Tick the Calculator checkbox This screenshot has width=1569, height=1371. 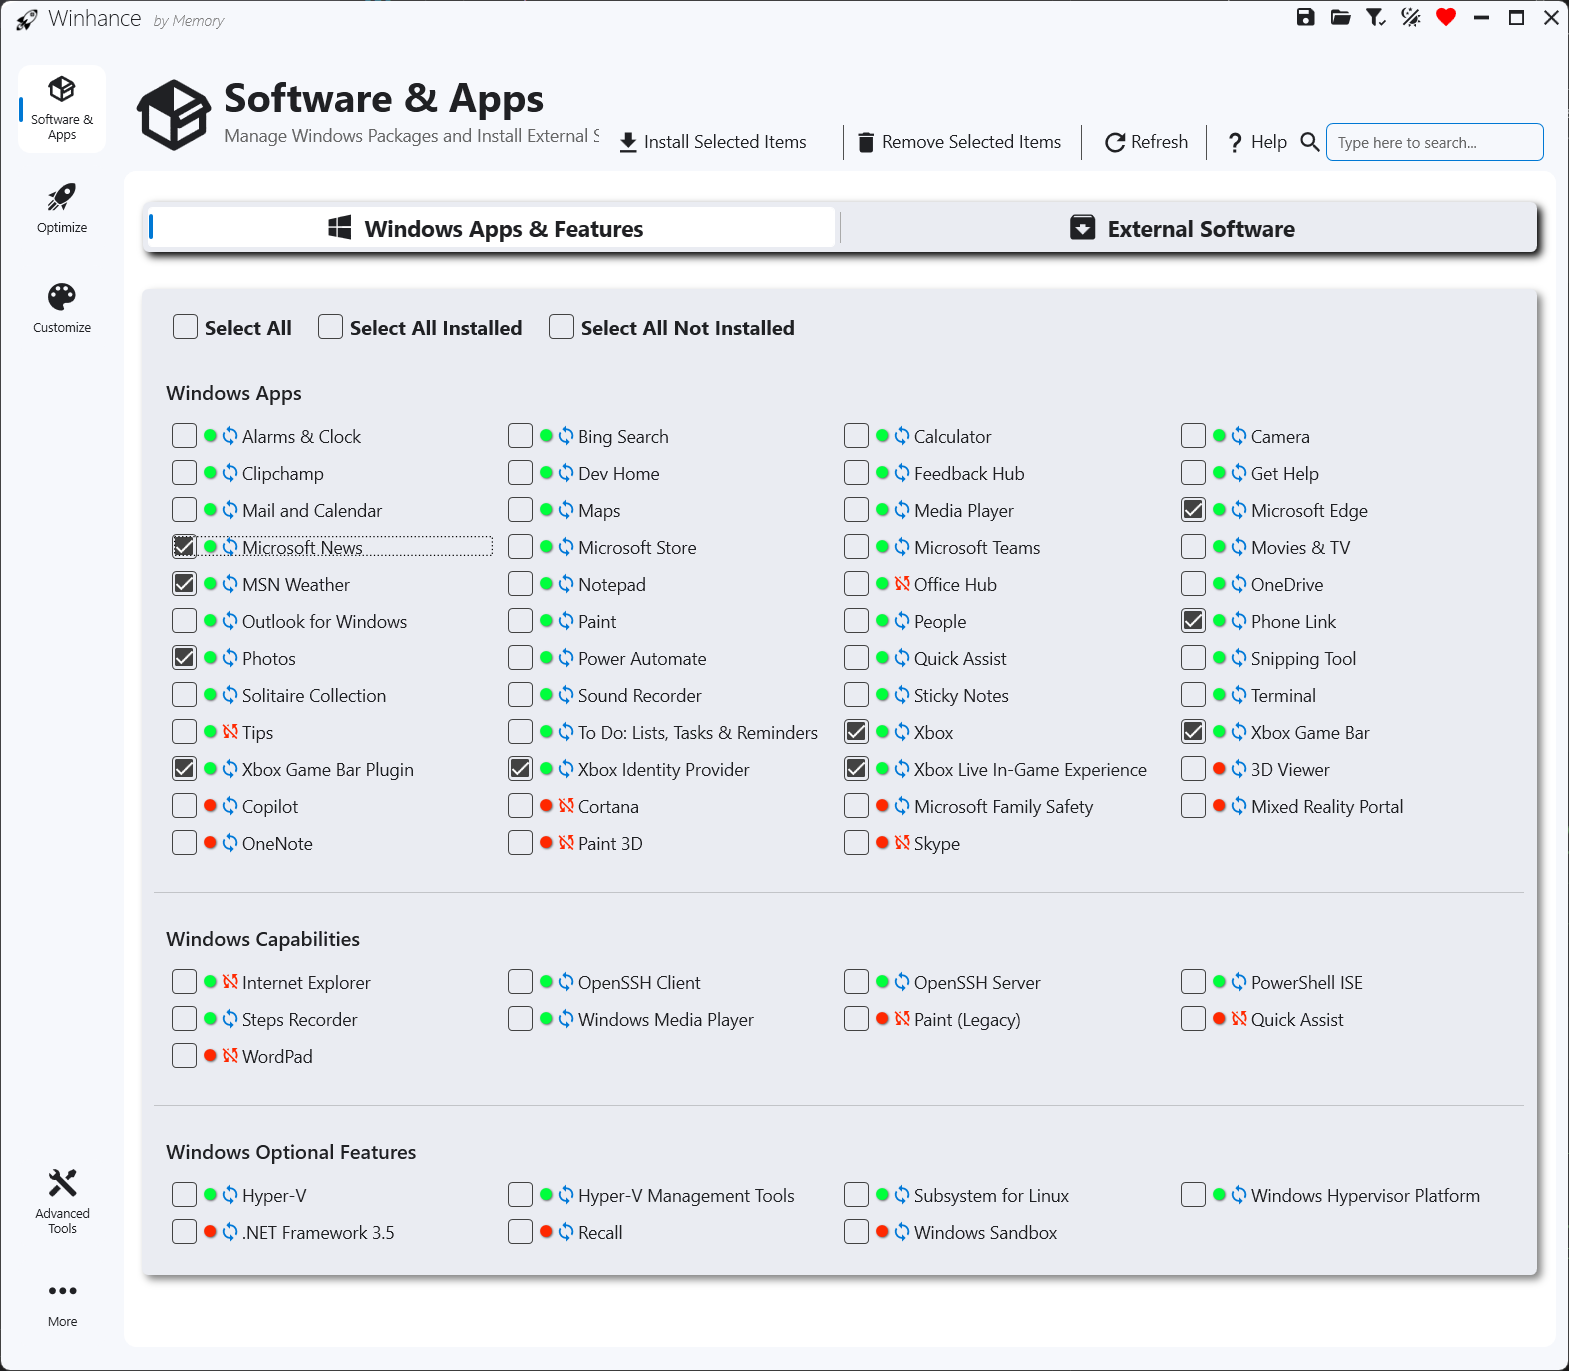point(856,436)
